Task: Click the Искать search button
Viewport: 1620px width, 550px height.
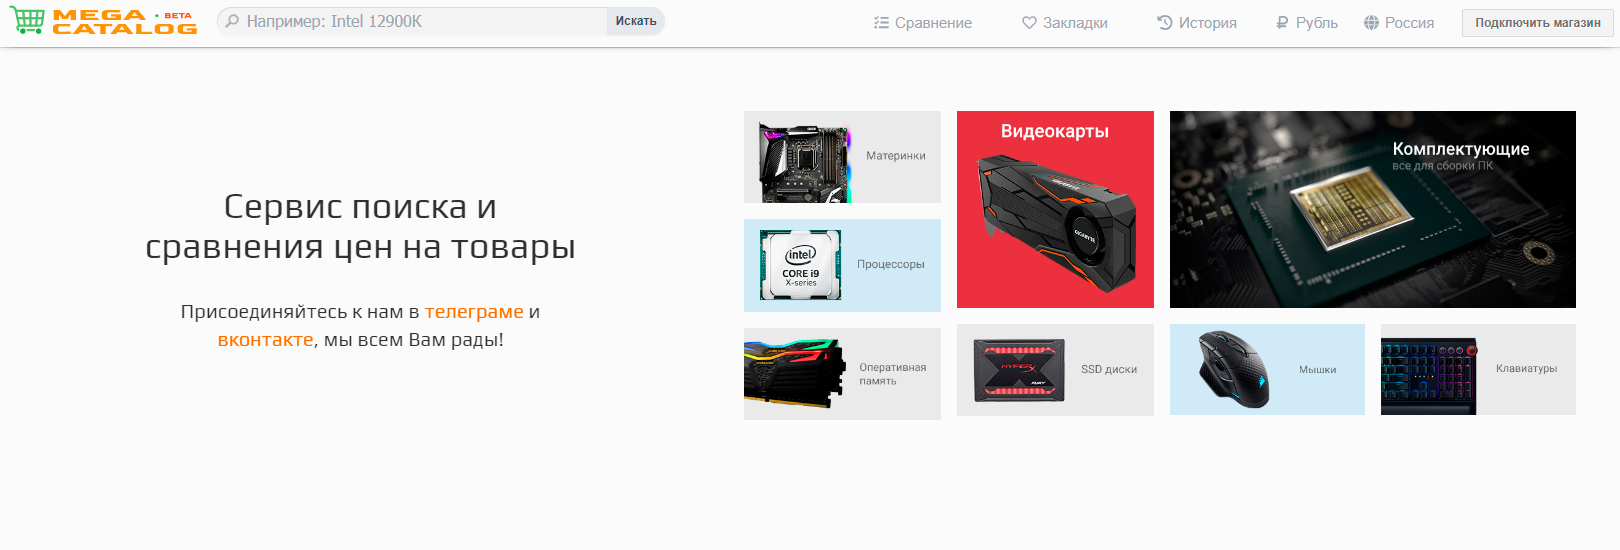Action: (636, 21)
